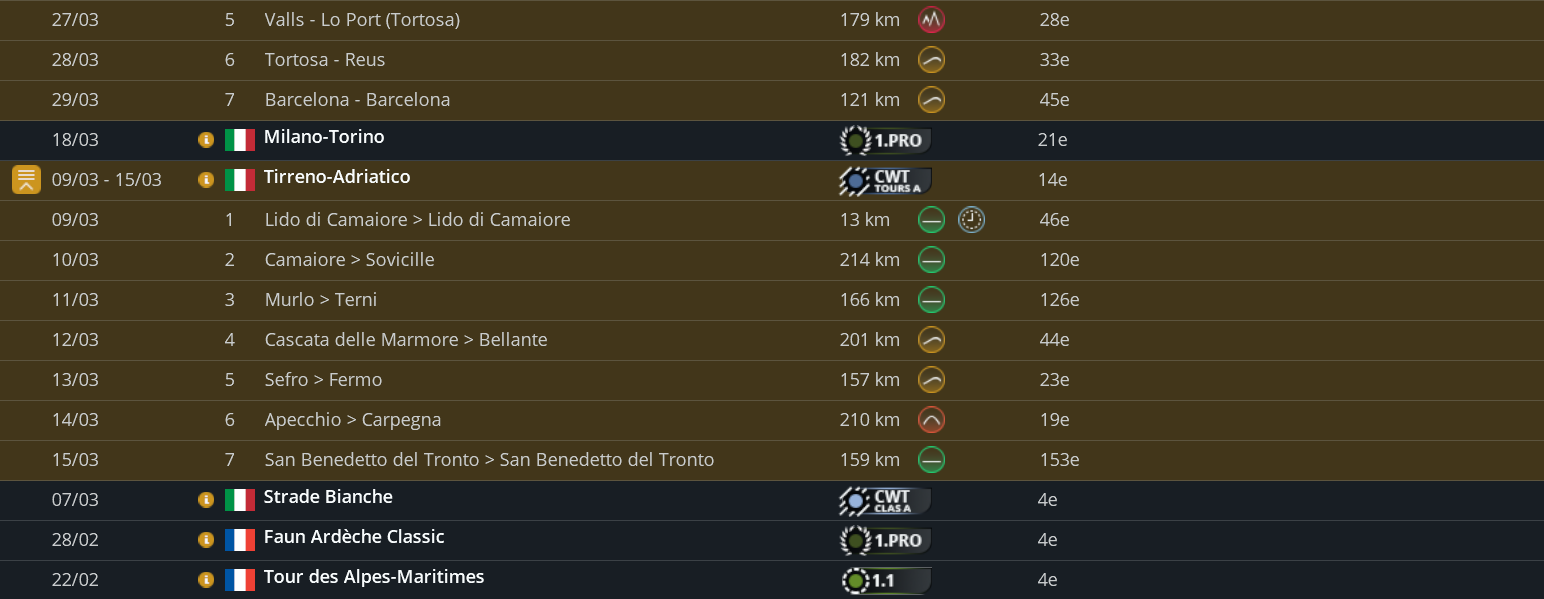
Task: Click mountain profile icon for Valls stage
Action: tap(931, 20)
